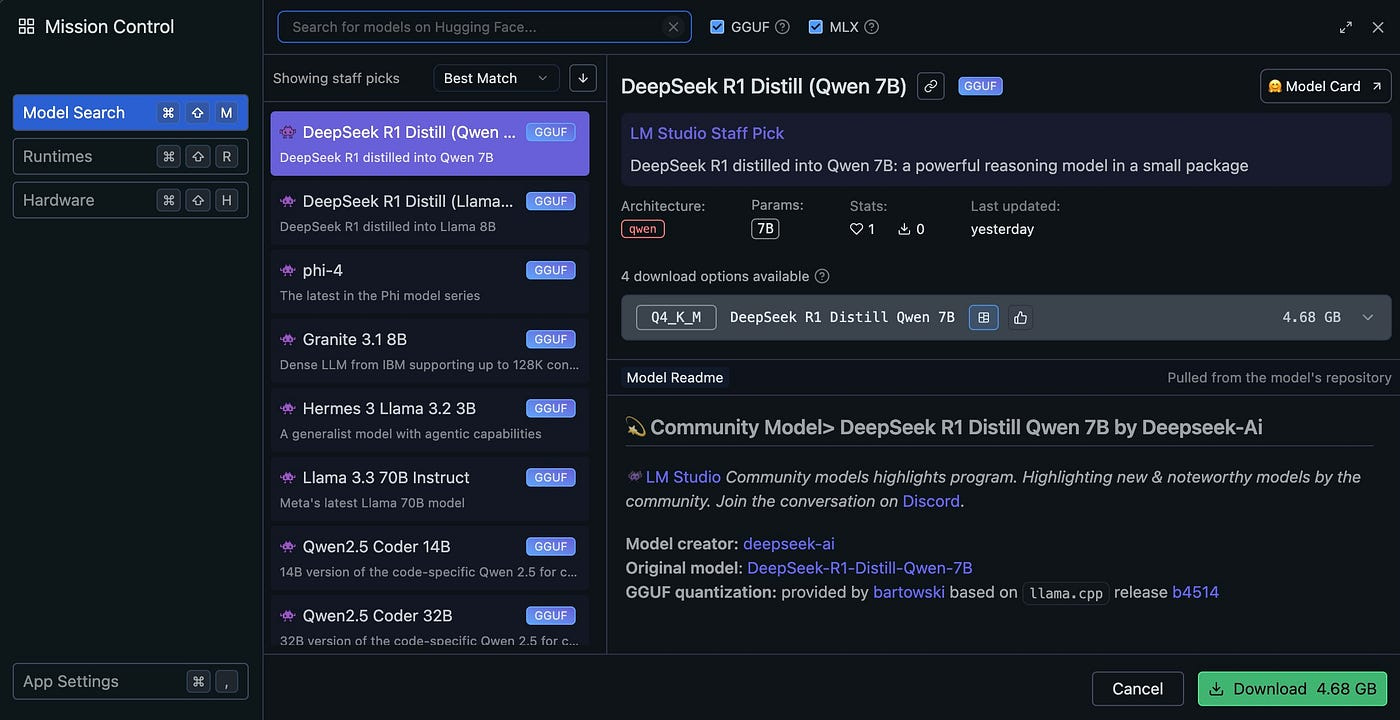This screenshot has width=1400, height=720.
Task: Switch to Model Search tab
Action: click(x=130, y=113)
